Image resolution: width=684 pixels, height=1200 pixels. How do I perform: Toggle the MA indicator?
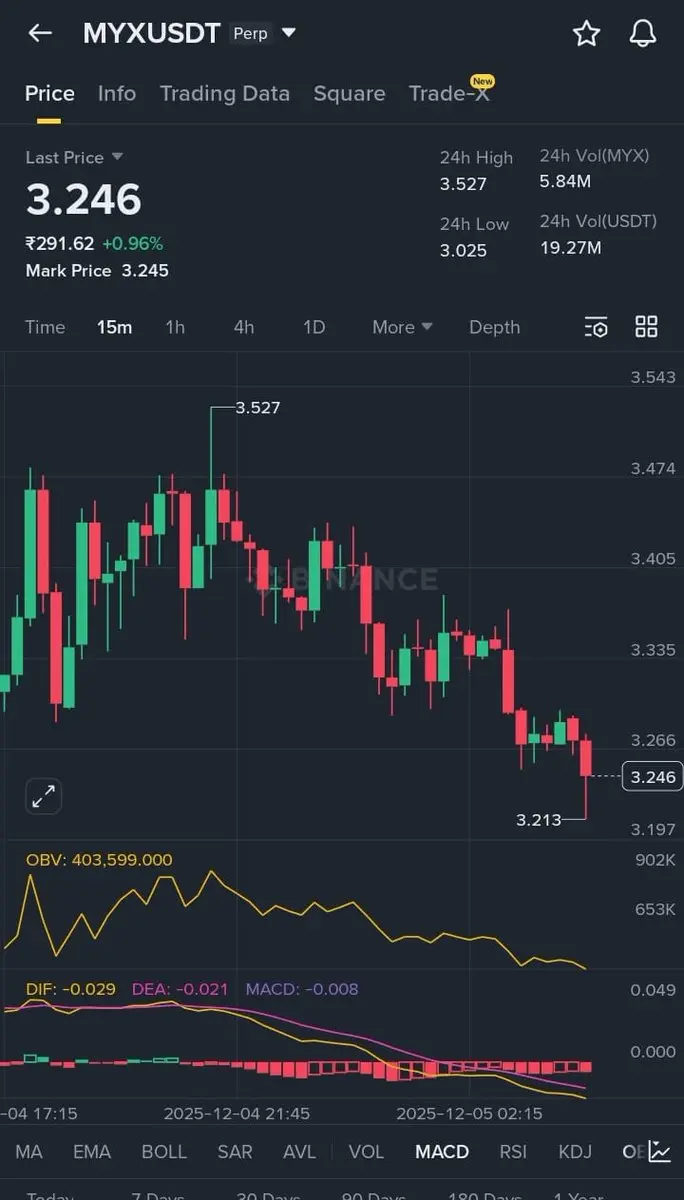click(x=29, y=1151)
